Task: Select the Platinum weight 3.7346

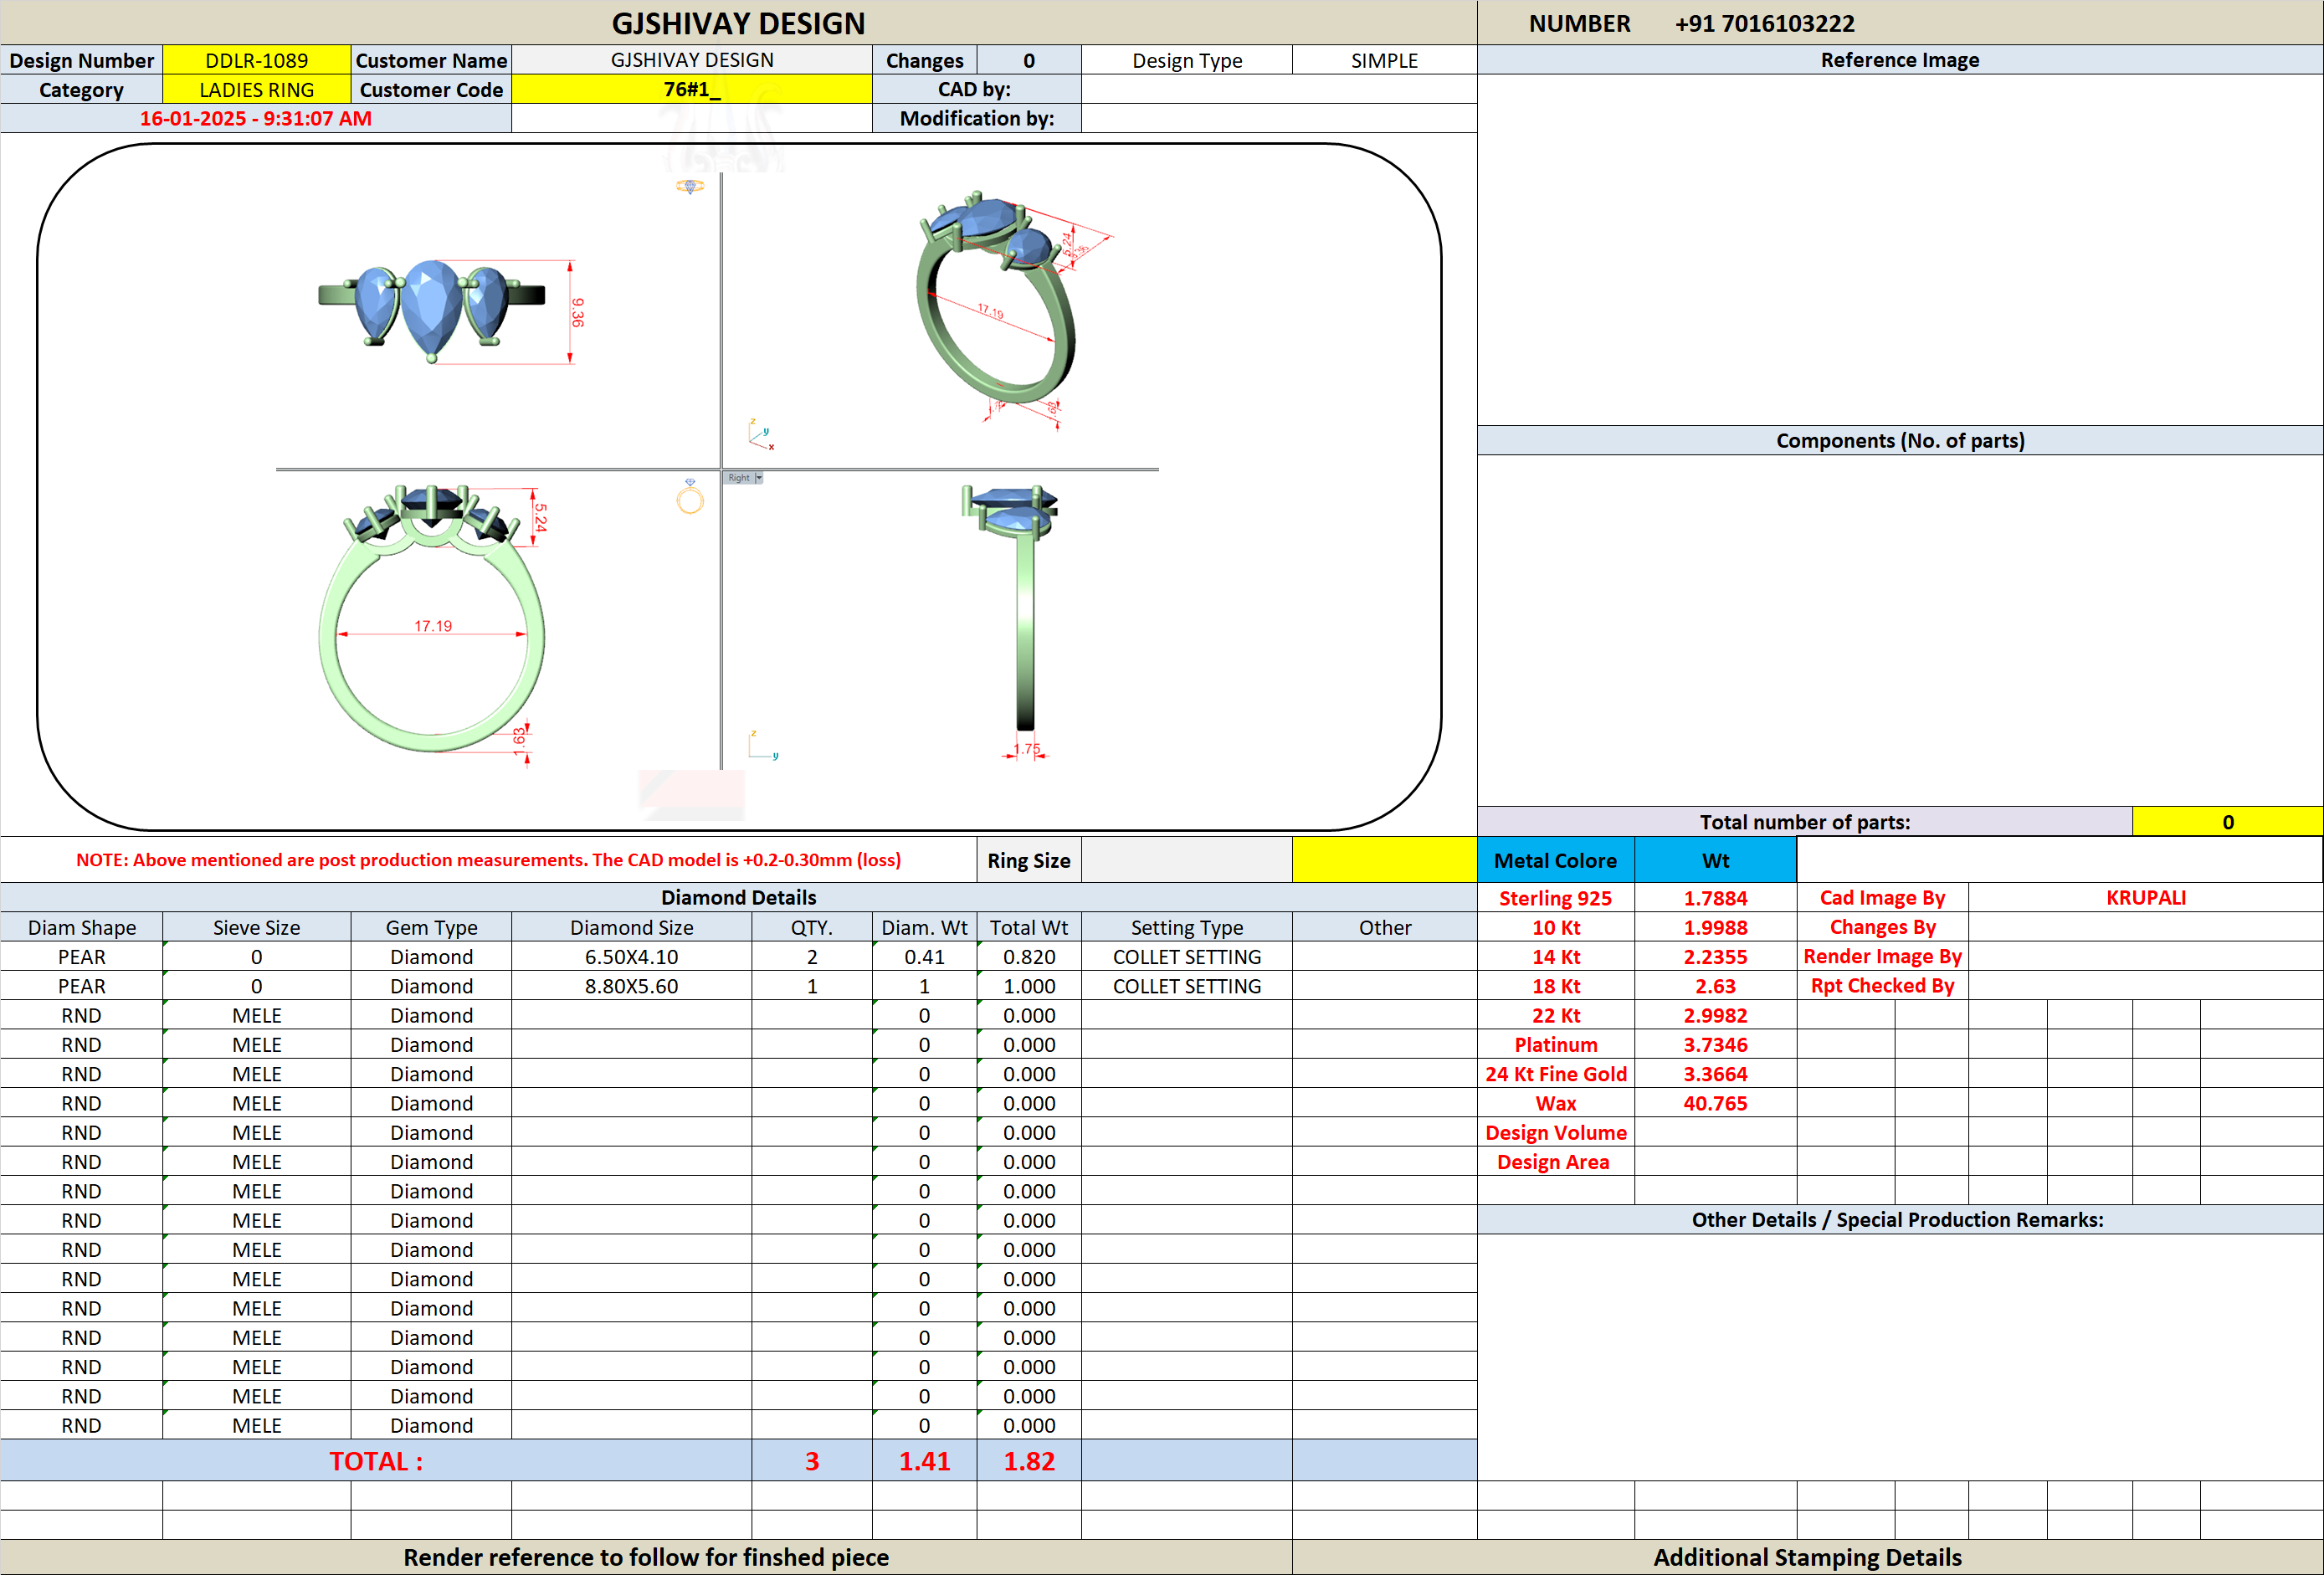Action: point(1715,1044)
